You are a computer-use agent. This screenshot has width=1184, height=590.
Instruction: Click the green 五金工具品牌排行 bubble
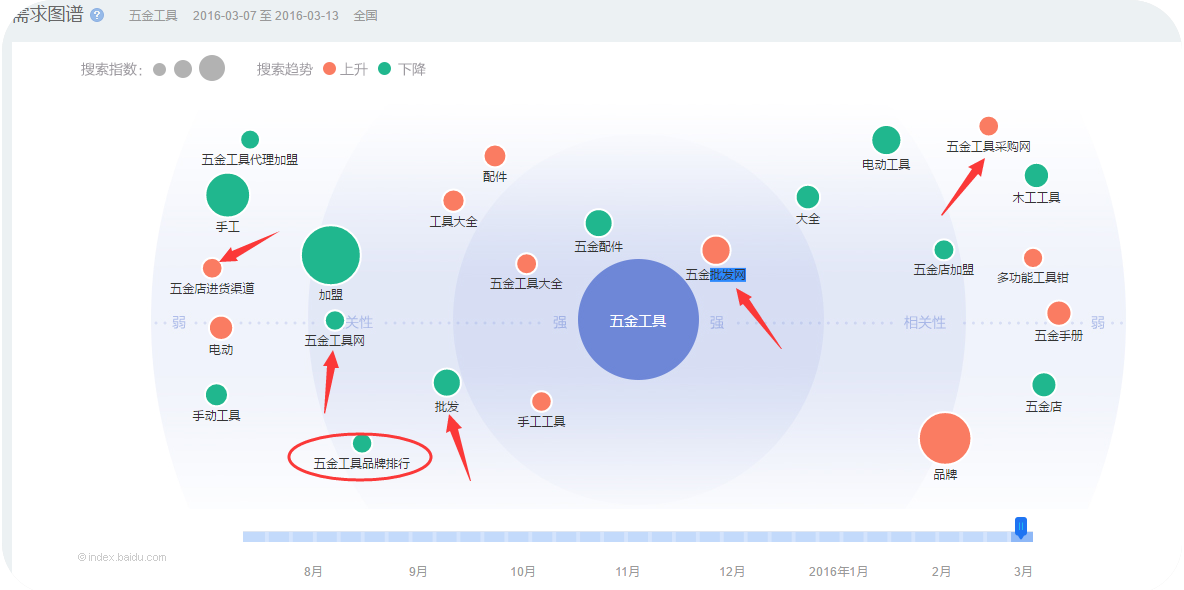[362, 443]
